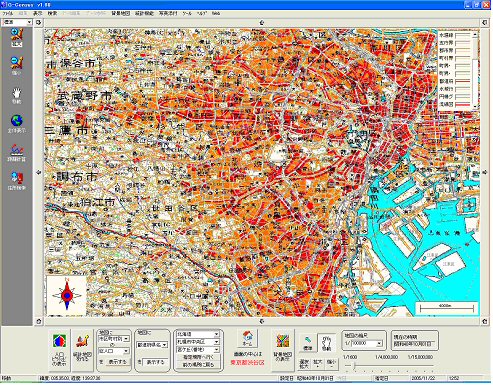
Task: Activate the hand pan tool in sidebar
Action: 17,96
